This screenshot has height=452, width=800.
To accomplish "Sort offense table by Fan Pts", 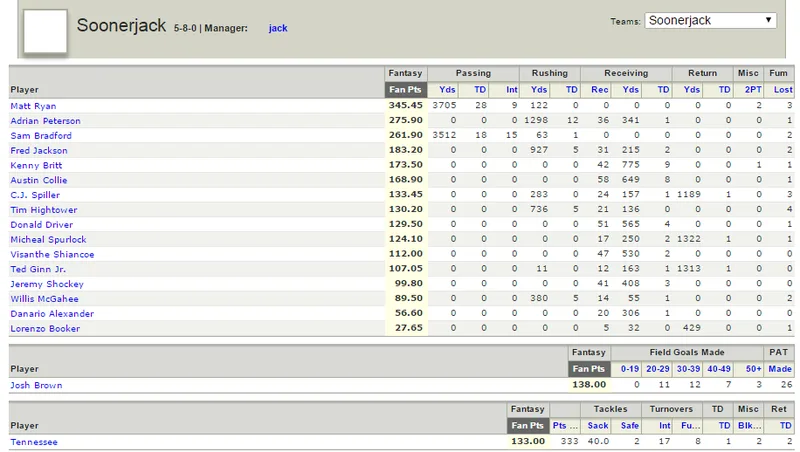I will pos(406,90).
